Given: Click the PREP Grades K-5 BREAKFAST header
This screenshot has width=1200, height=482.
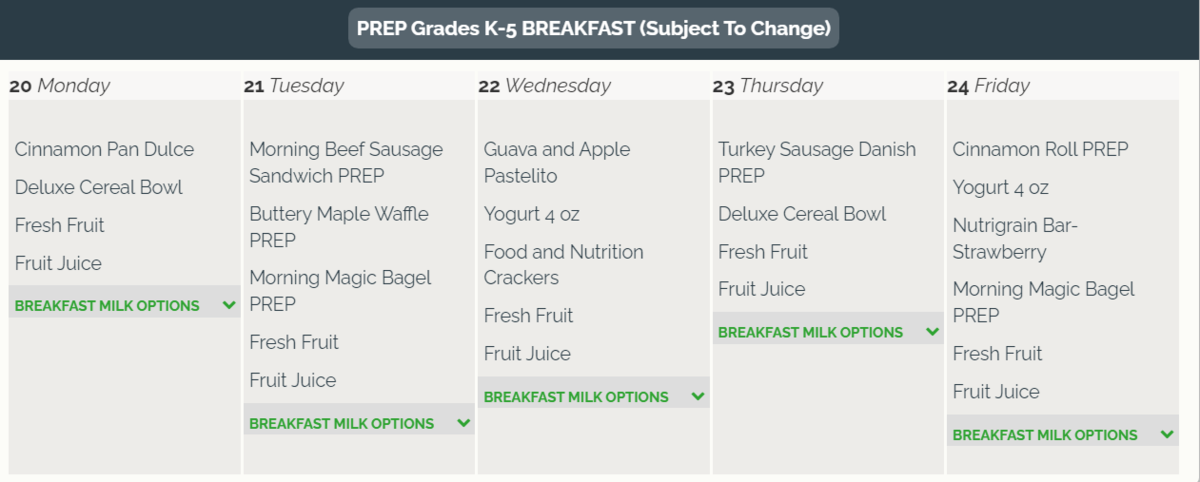Looking at the screenshot, I should (x=593, y=29).
